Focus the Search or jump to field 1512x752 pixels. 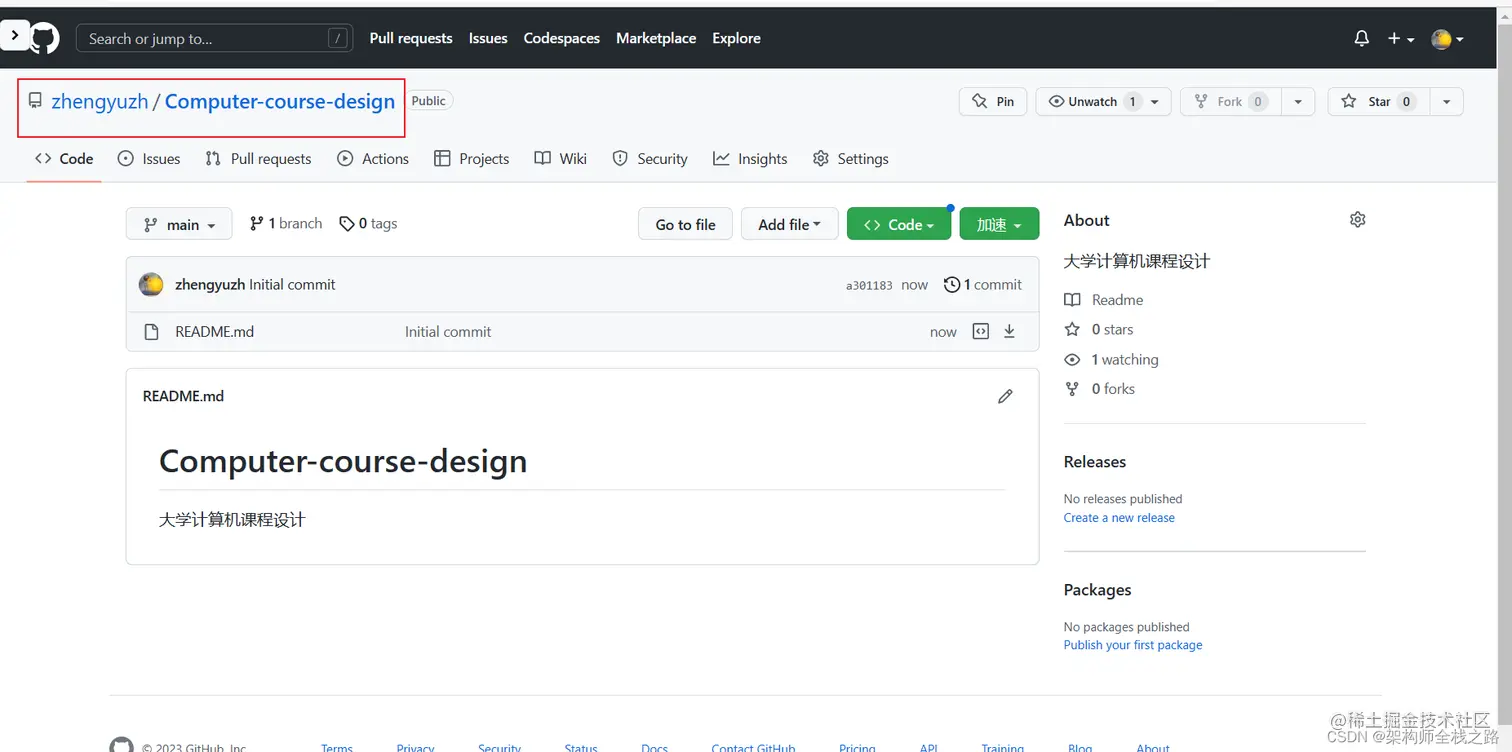(x=214, y=38)
